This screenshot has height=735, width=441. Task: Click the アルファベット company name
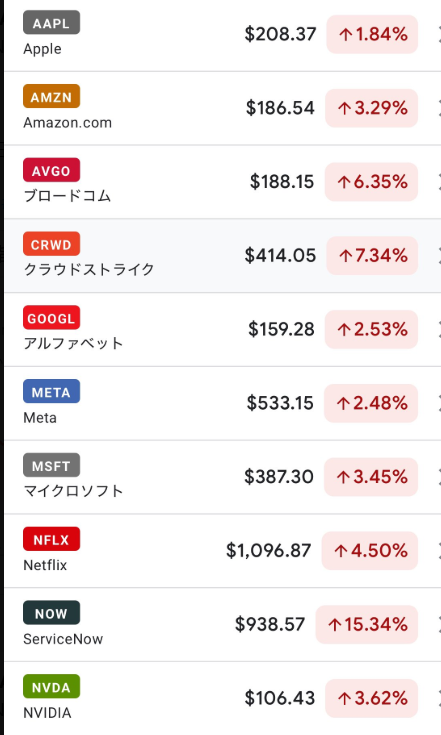point(74,344)
